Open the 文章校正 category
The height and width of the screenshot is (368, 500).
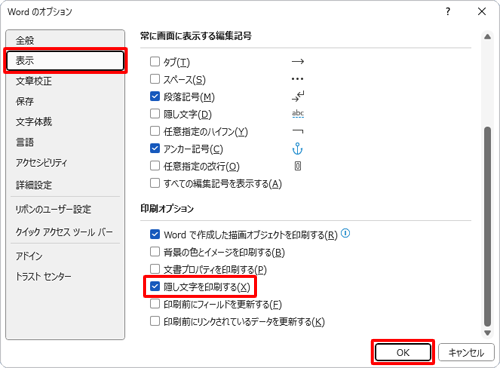[65, 81]
